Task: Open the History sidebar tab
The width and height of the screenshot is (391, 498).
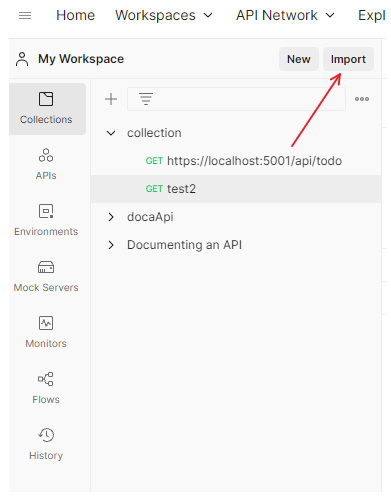Action: 46,445
